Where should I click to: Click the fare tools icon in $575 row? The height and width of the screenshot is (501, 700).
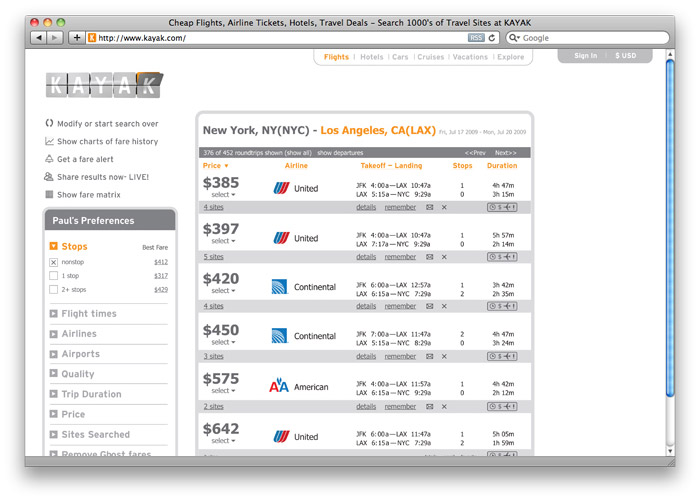[x=502, y=406]
